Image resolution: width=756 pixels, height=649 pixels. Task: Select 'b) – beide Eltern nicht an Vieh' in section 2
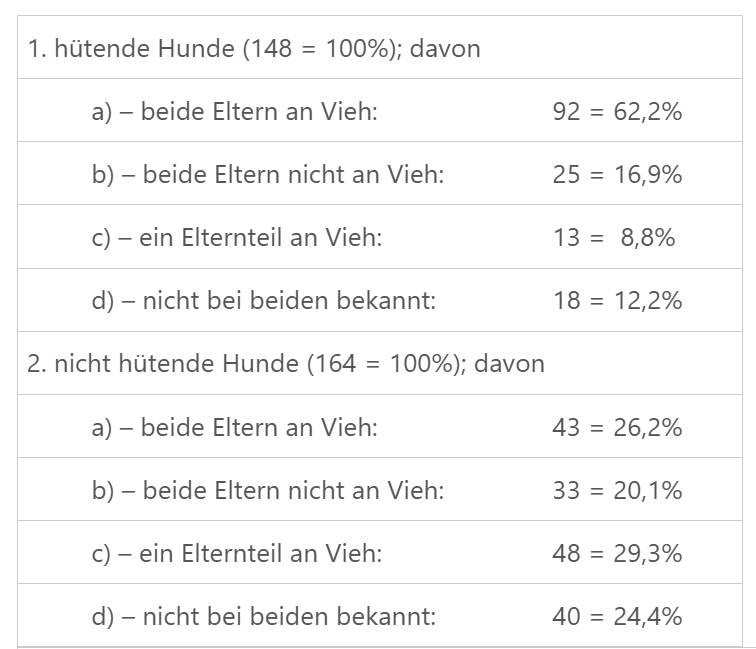tap(267, 490)
